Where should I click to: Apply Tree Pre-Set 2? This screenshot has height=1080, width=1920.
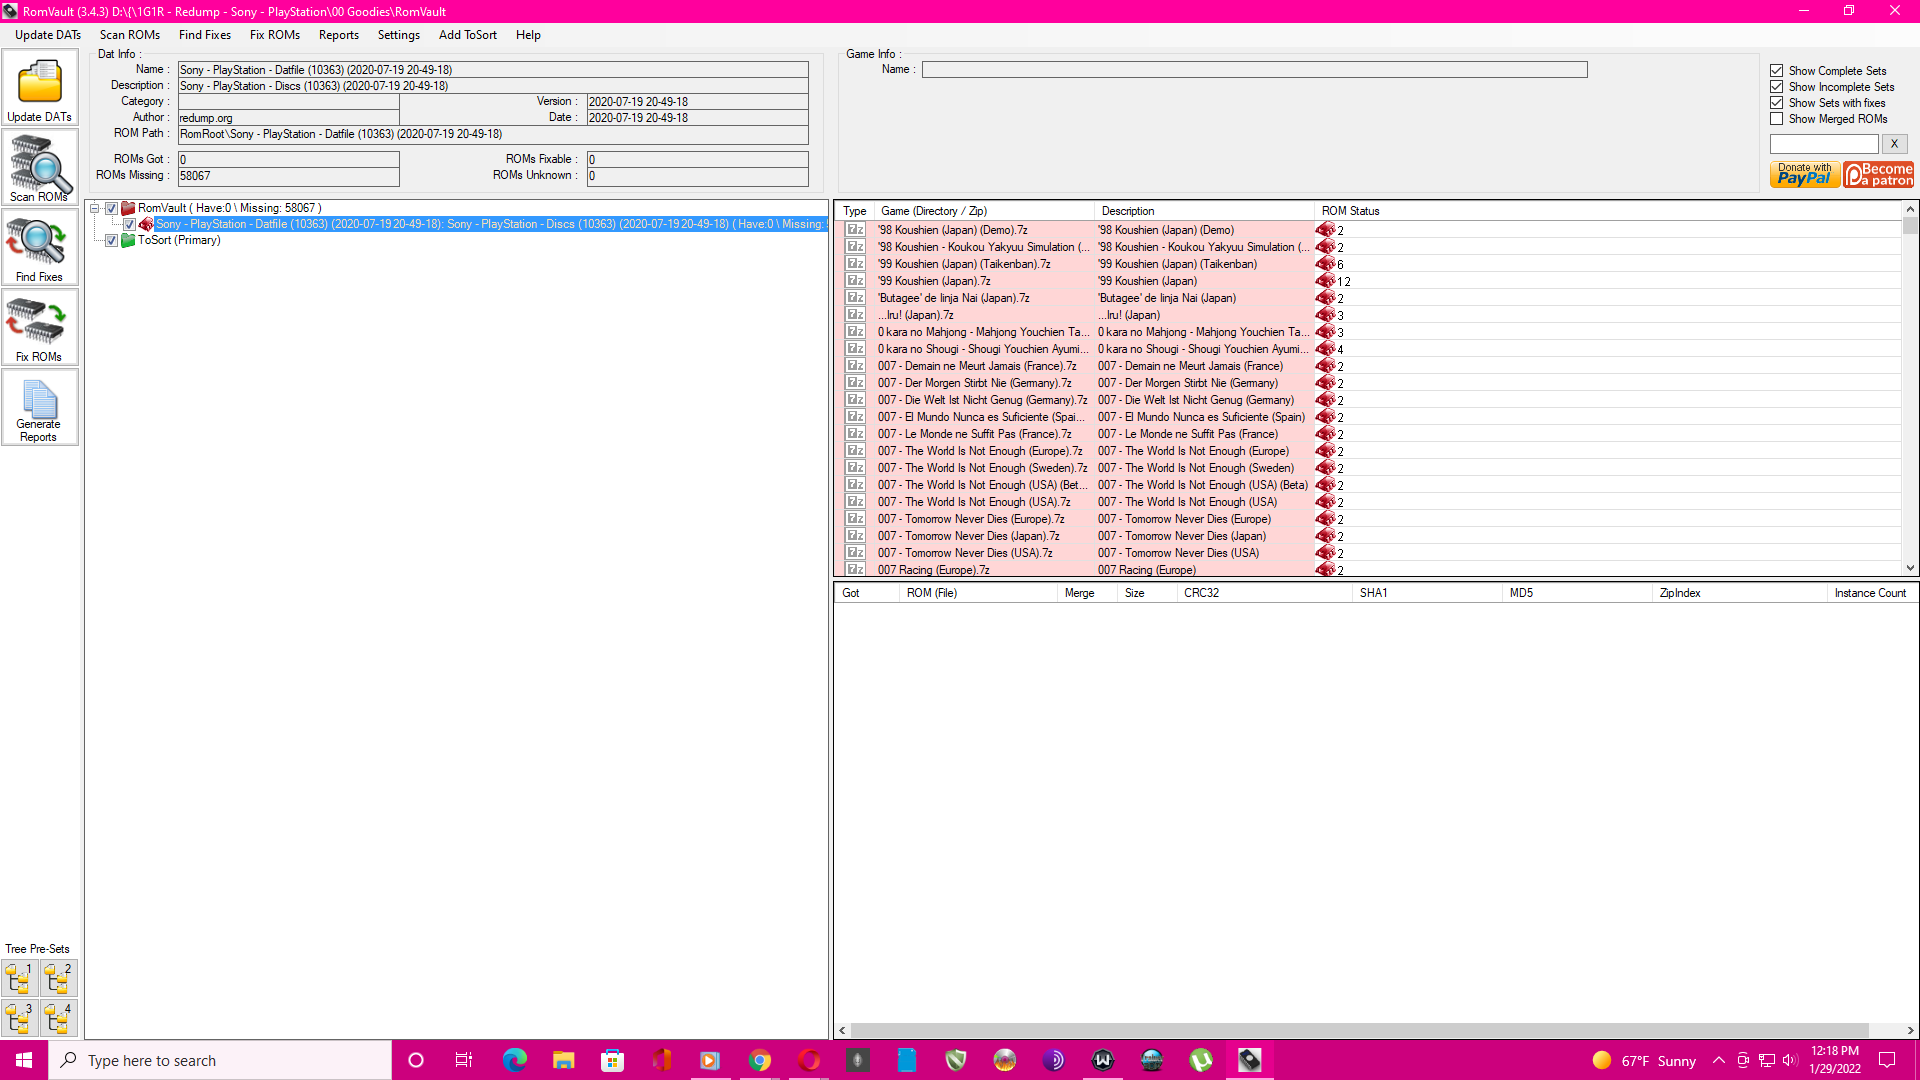pos(59,978)
